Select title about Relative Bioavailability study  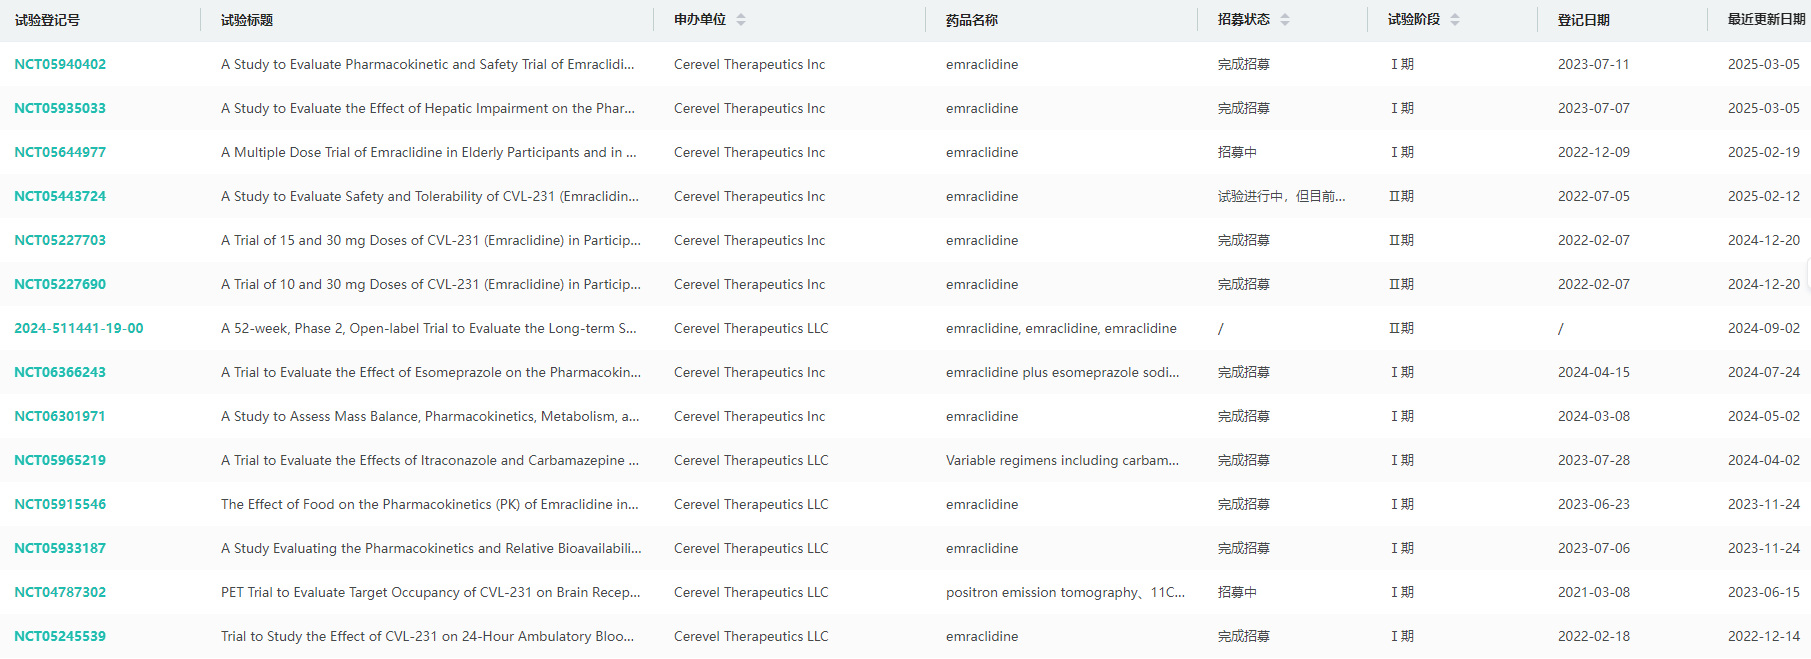point(431,548)
